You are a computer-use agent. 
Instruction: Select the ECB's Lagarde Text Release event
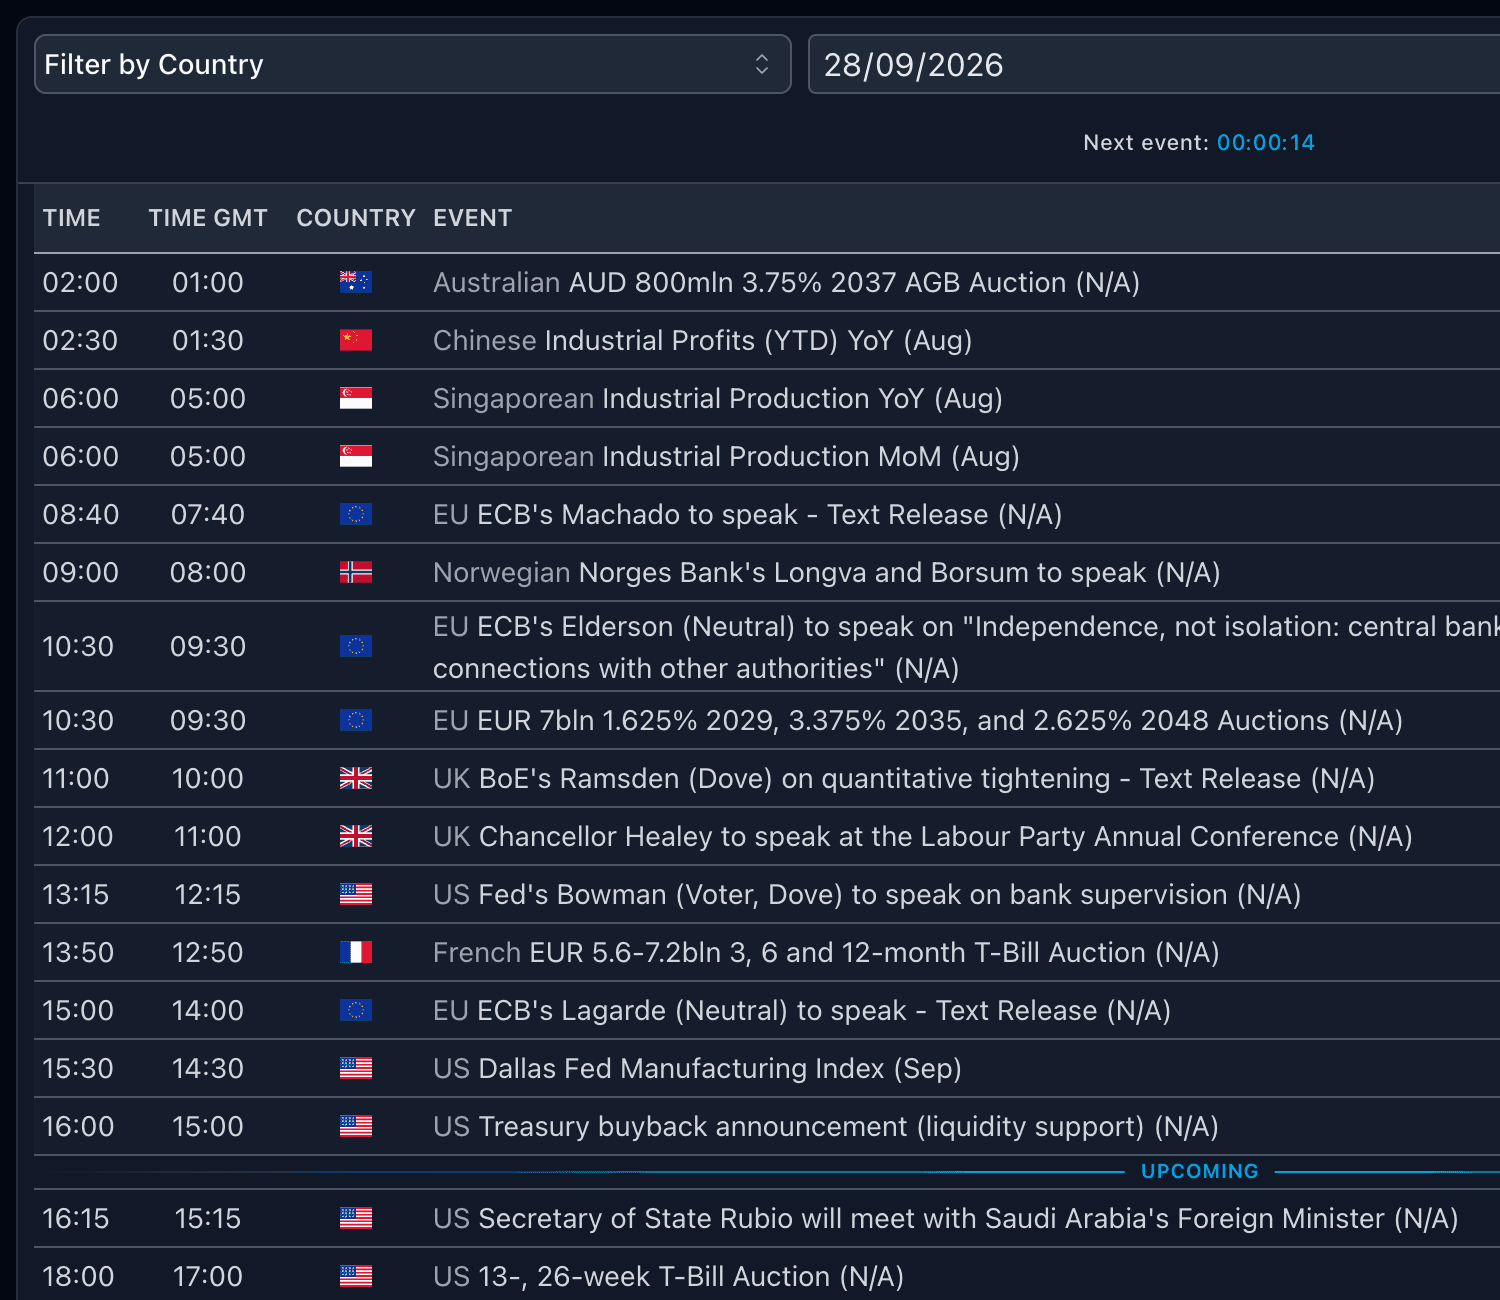802,1010
